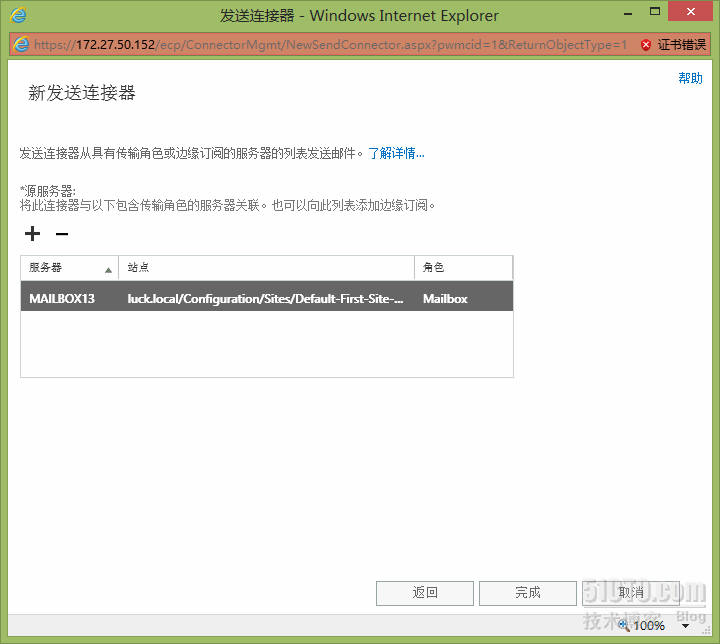Viewport: 720px width, 644px height.
Task: Open the 了解详情 link
Action: click(x=396, y=153)
